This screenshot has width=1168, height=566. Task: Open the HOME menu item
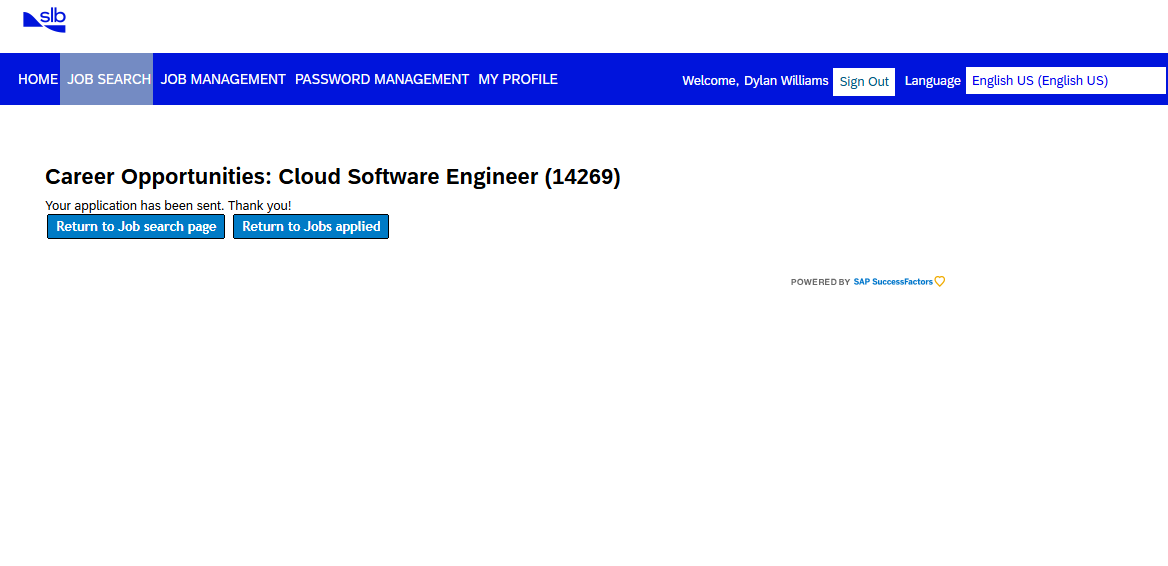38,79
